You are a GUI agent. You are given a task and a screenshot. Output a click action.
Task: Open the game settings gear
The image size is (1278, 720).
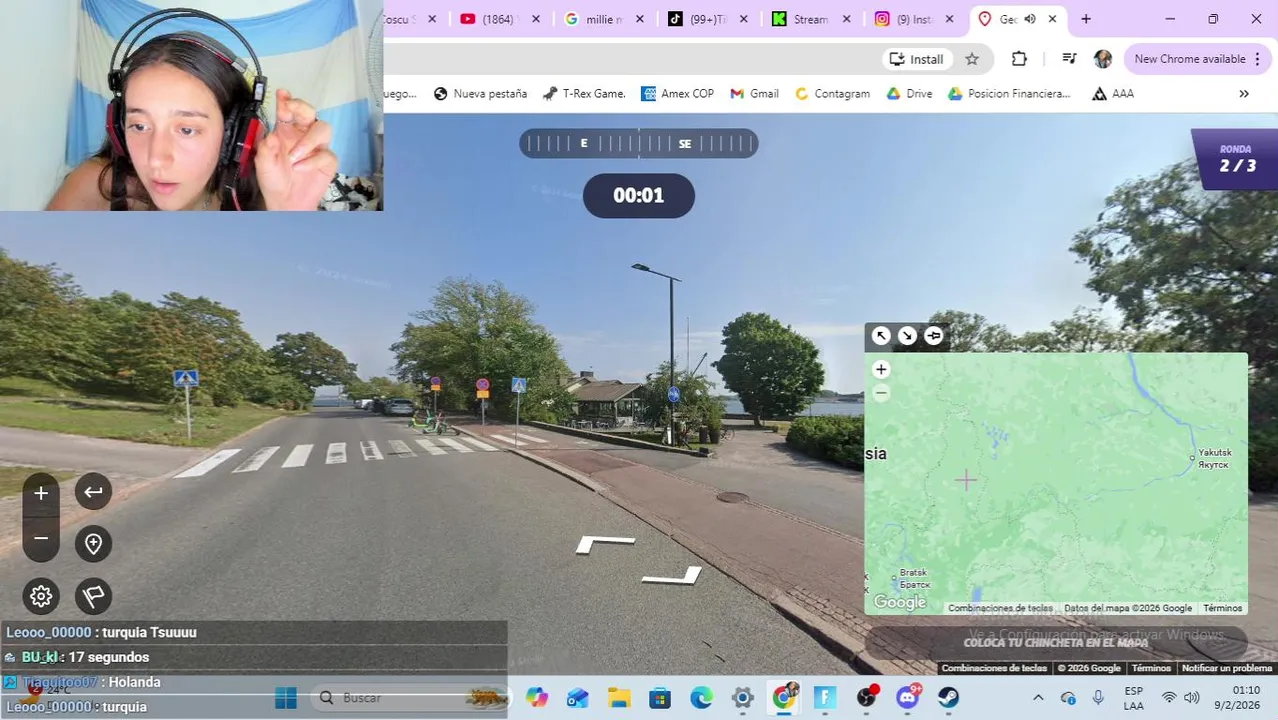(x=41, y=596)
